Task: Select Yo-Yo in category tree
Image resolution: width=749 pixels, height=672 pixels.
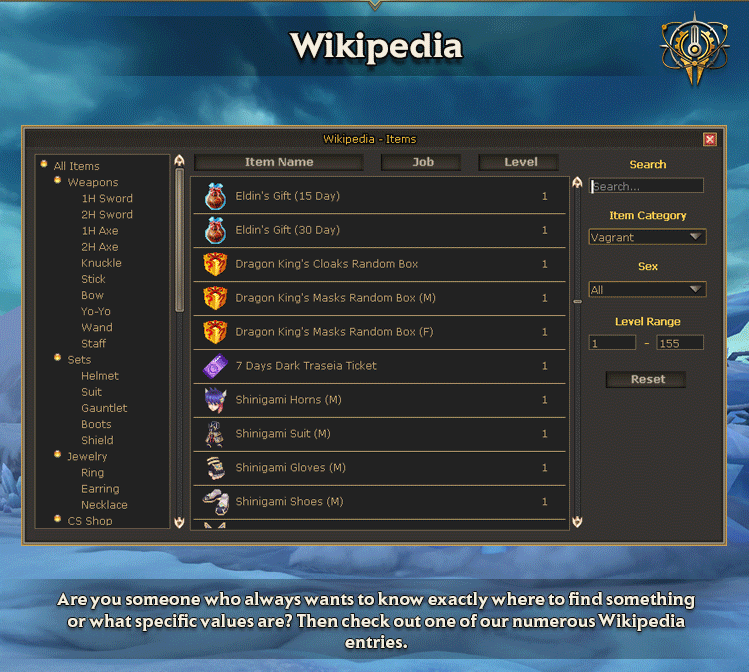Action: click(96, 311)
